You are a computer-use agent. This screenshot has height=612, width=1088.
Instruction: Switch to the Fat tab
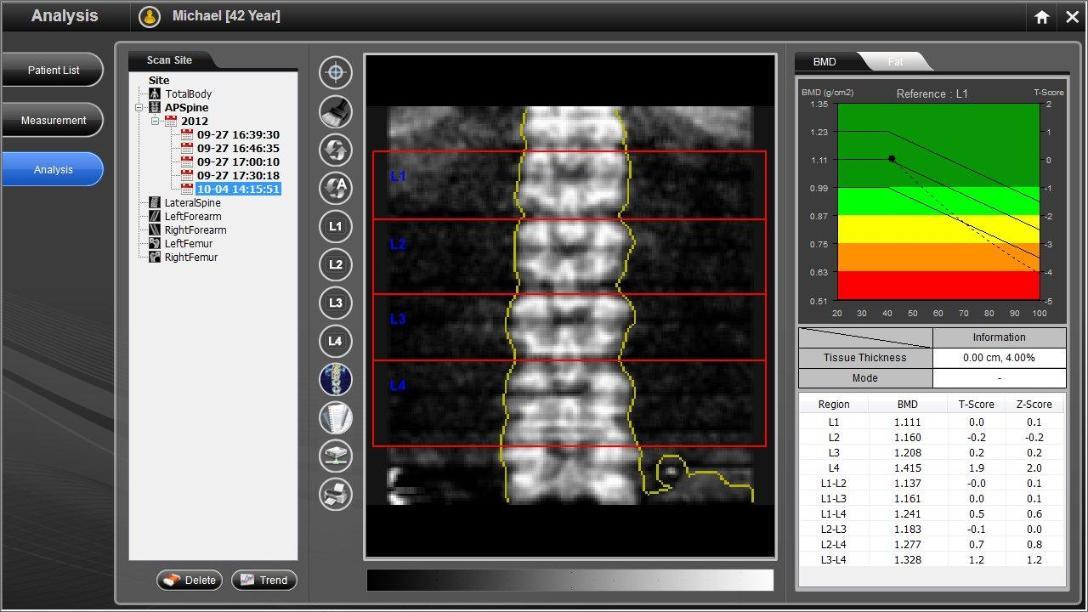(x=895, y=61)
